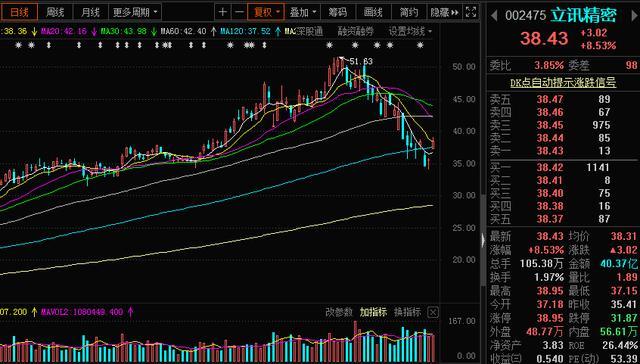
Task: Click the 融资融券 margin trading label
Action: pos(355,31)
